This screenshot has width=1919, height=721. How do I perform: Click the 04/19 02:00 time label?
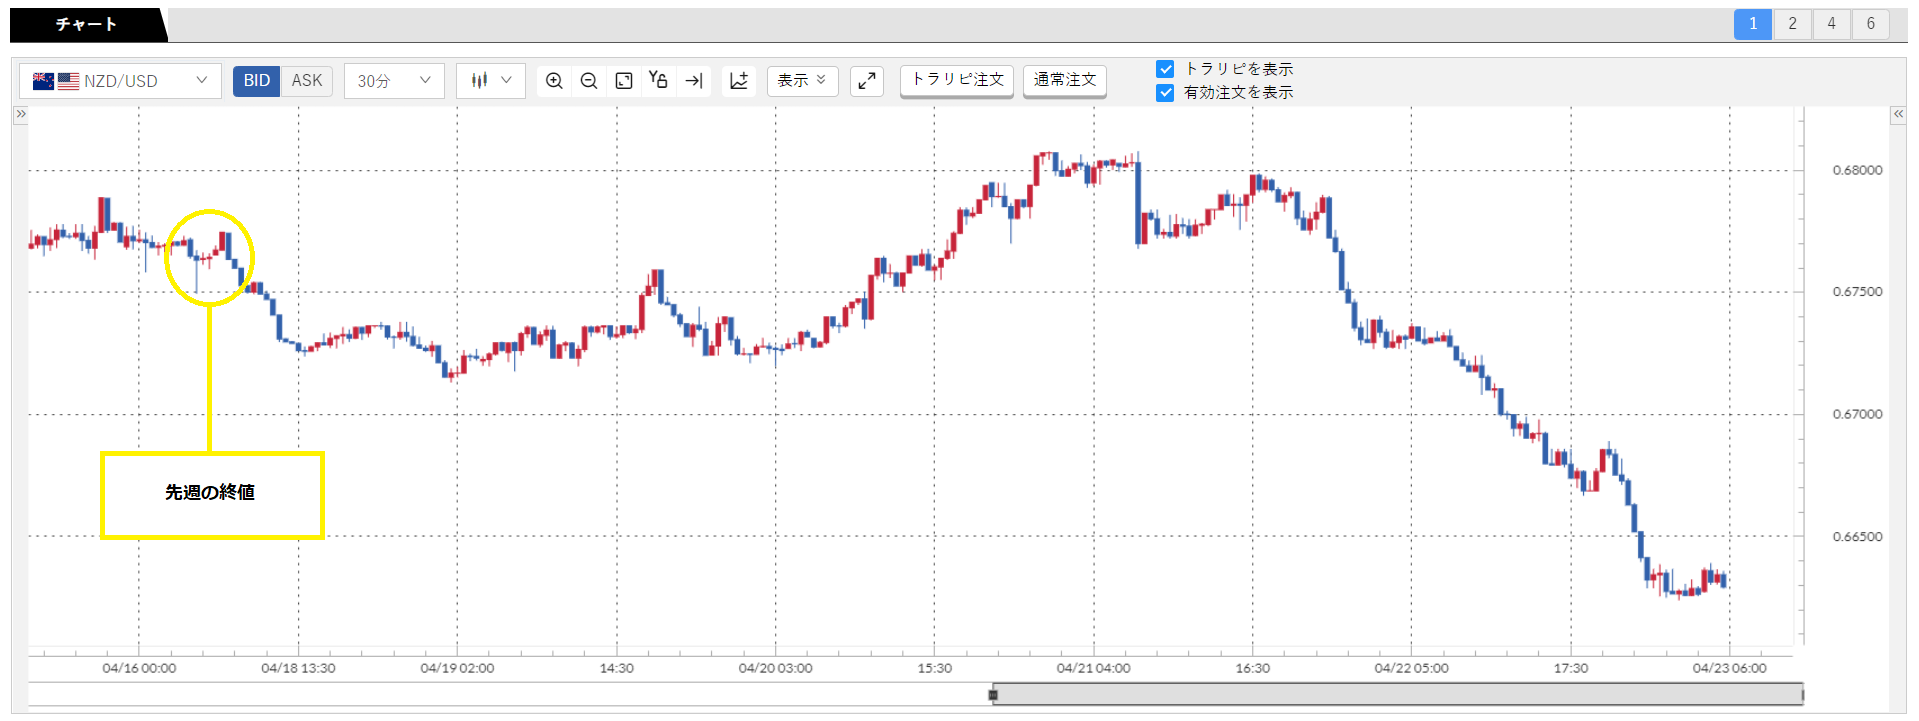457,668
